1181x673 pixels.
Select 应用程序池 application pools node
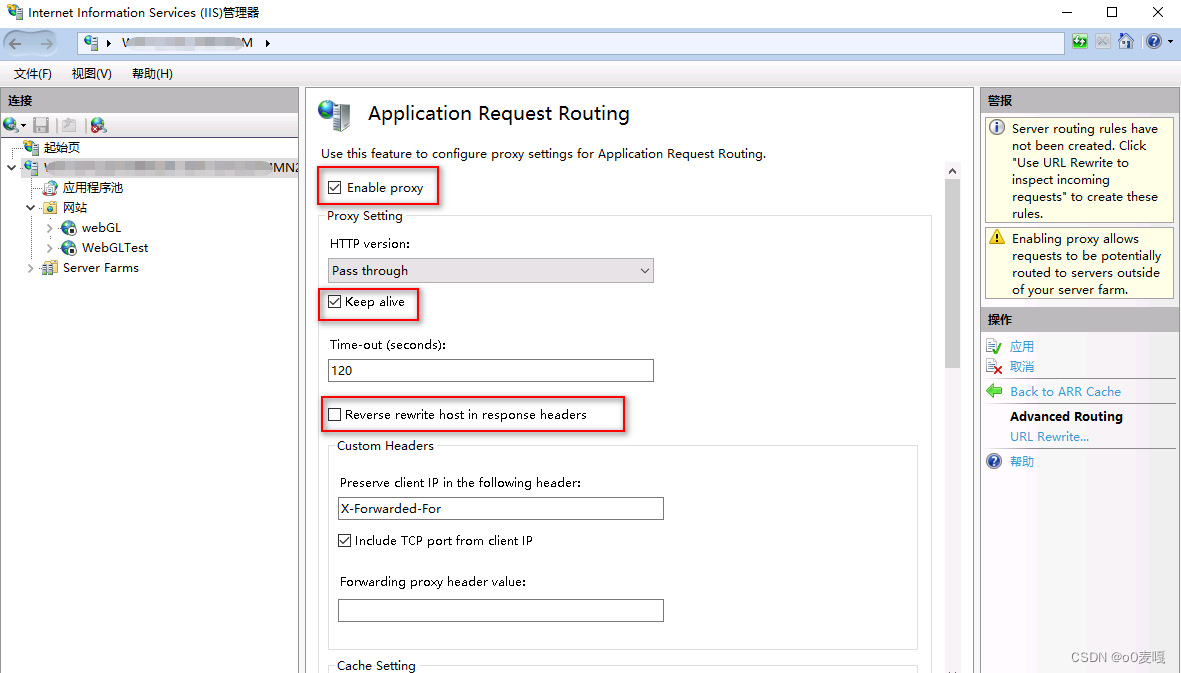[x=93, y=187]
